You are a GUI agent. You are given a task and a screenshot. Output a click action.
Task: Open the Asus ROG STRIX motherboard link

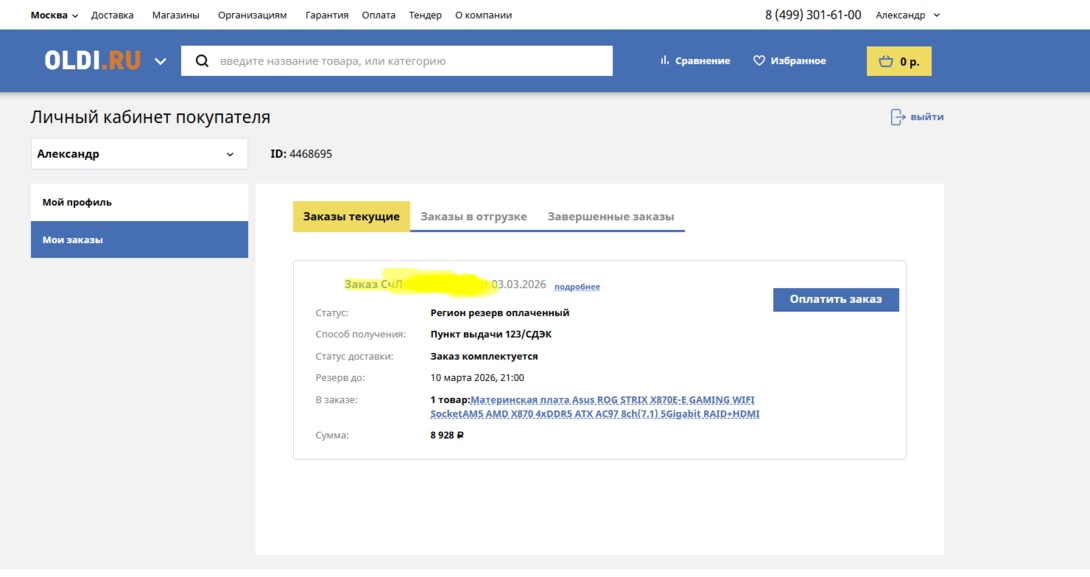click(613, 400)
